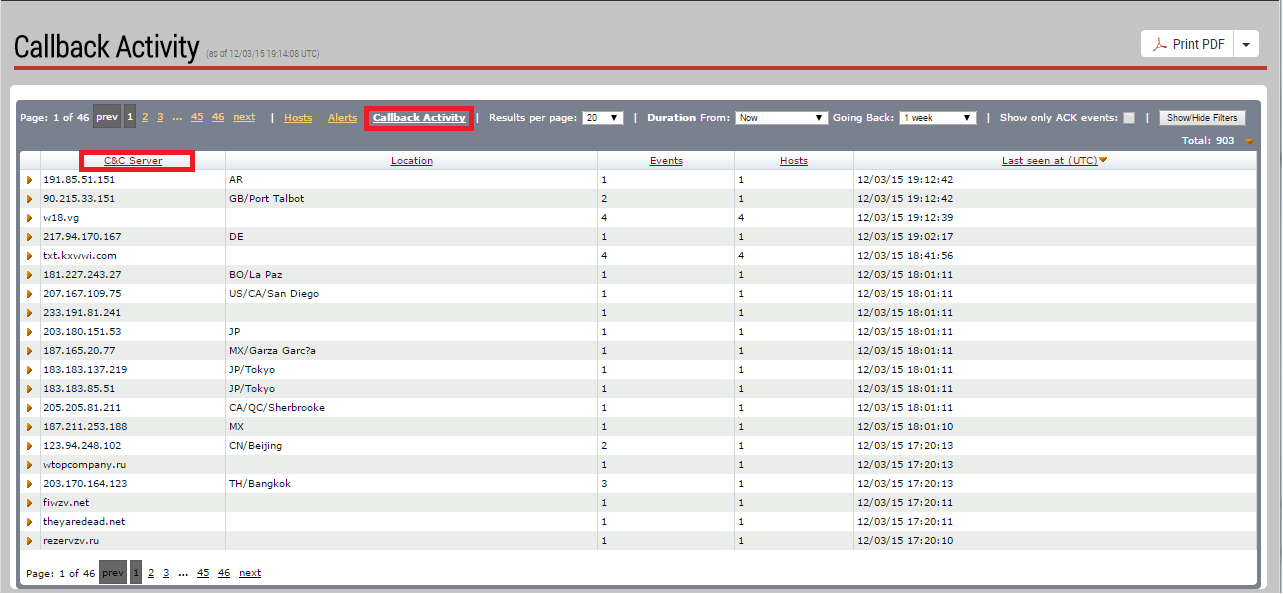Sort by Events column header
The width and height of the screenshot is (1283, 594).
(x=666, y=161)
